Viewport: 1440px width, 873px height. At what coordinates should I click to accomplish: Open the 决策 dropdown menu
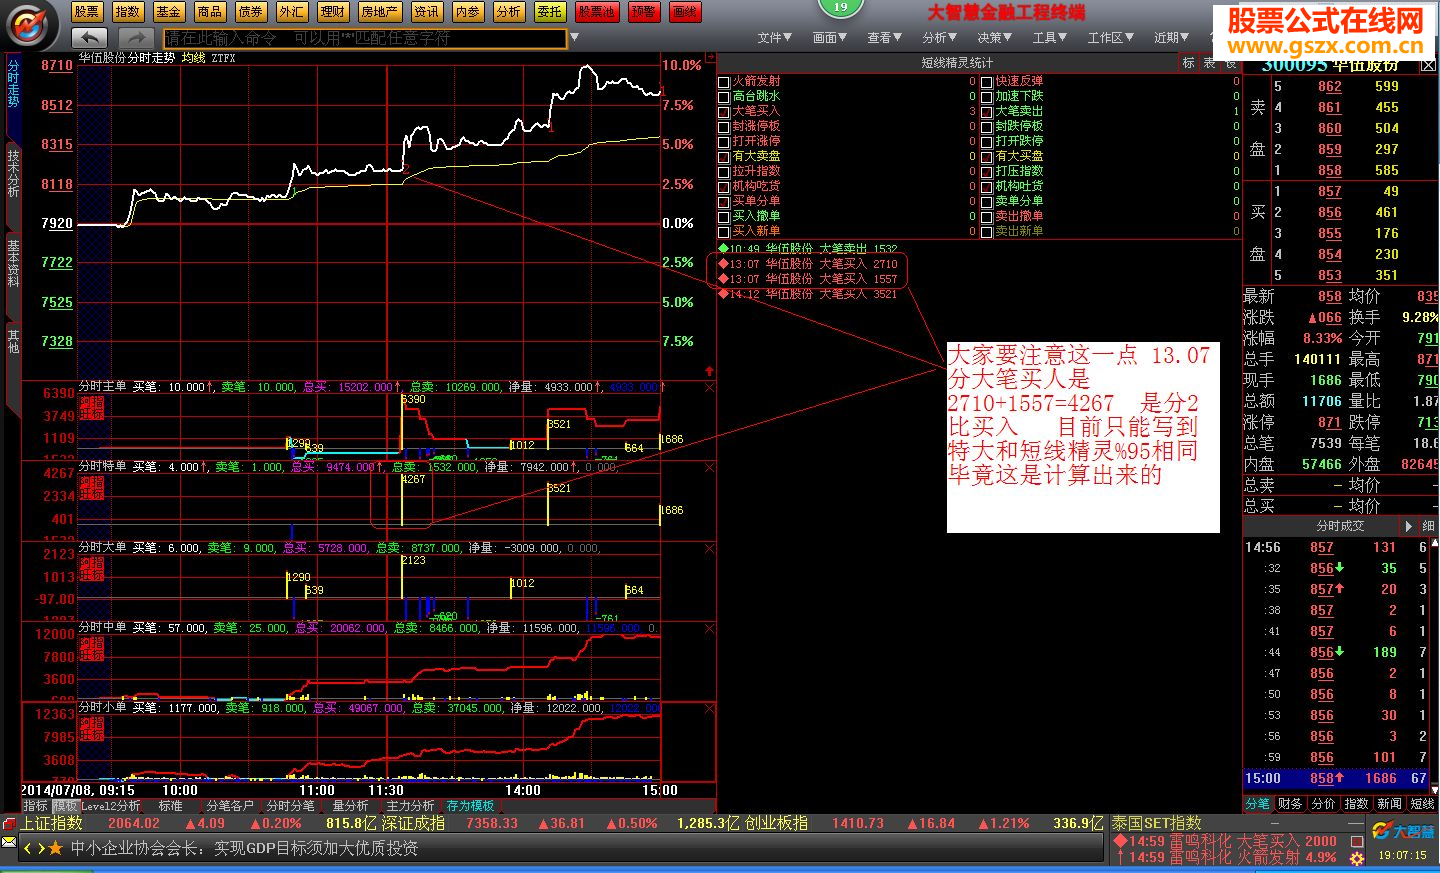point(995,38)
